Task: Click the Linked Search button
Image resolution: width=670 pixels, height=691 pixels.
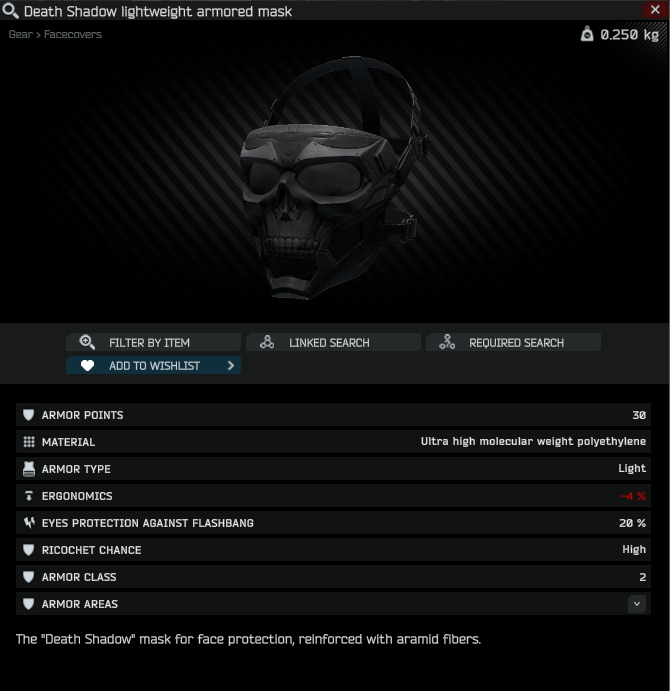Action: (333, 342)
